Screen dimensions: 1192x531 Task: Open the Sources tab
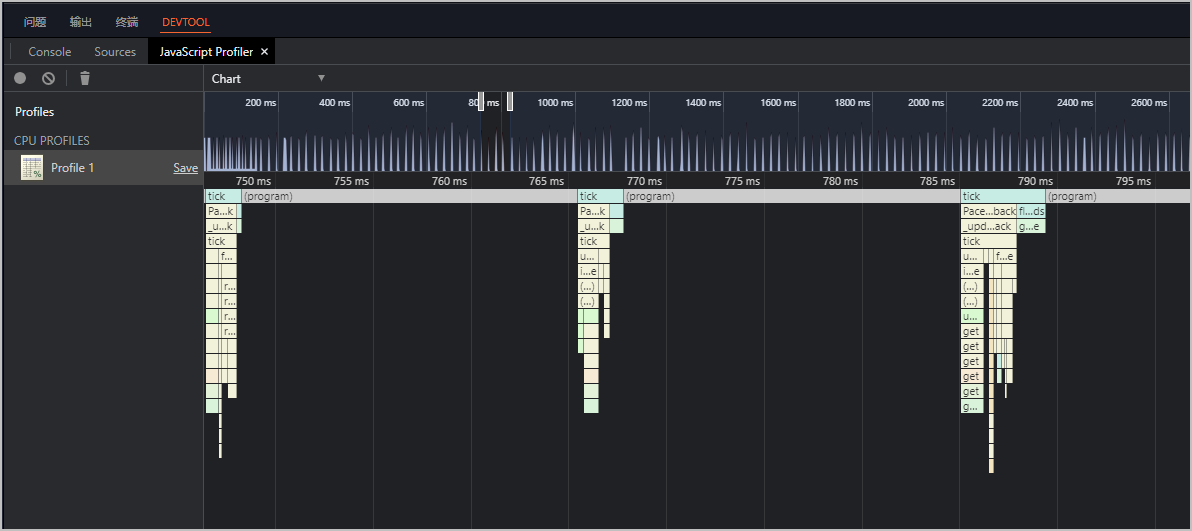tap(115, 52)
